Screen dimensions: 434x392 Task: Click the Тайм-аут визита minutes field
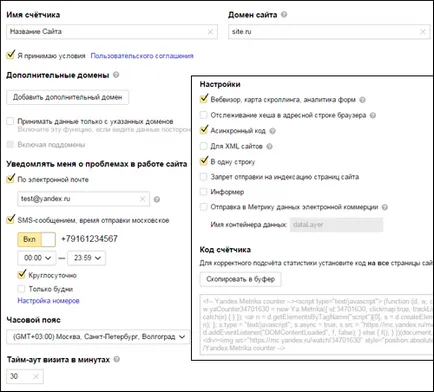pos(25,376)
